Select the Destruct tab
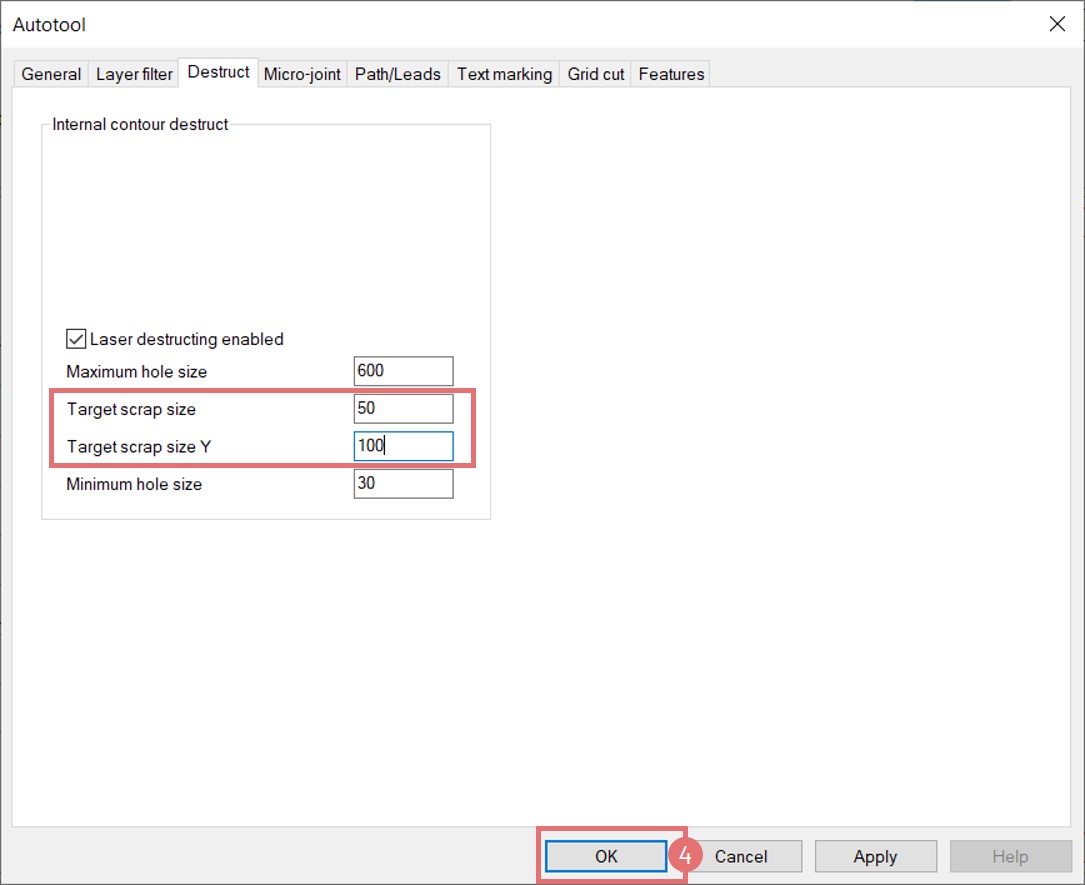Viewport: 1085px width, 885px height. (218, 72)
